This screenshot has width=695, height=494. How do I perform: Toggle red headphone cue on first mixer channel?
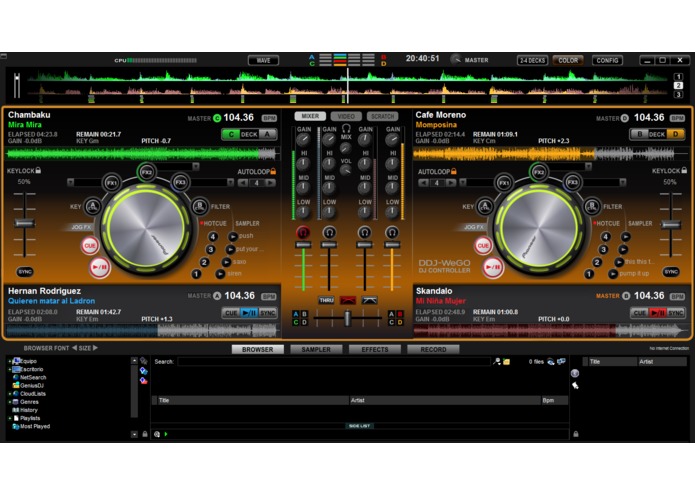[x=303, y=232]
